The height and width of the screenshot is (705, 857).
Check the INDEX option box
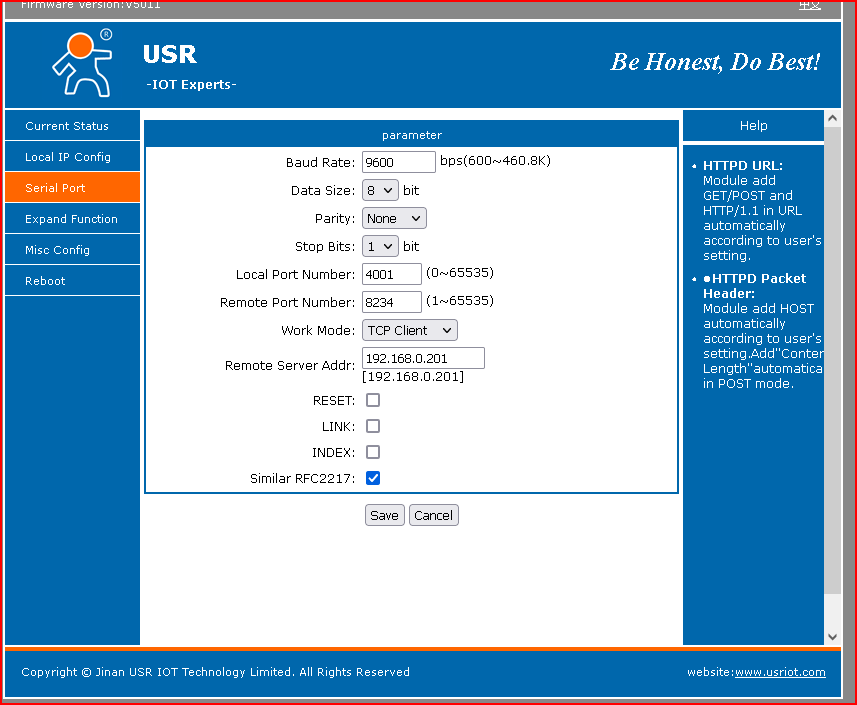pos(373,452)
